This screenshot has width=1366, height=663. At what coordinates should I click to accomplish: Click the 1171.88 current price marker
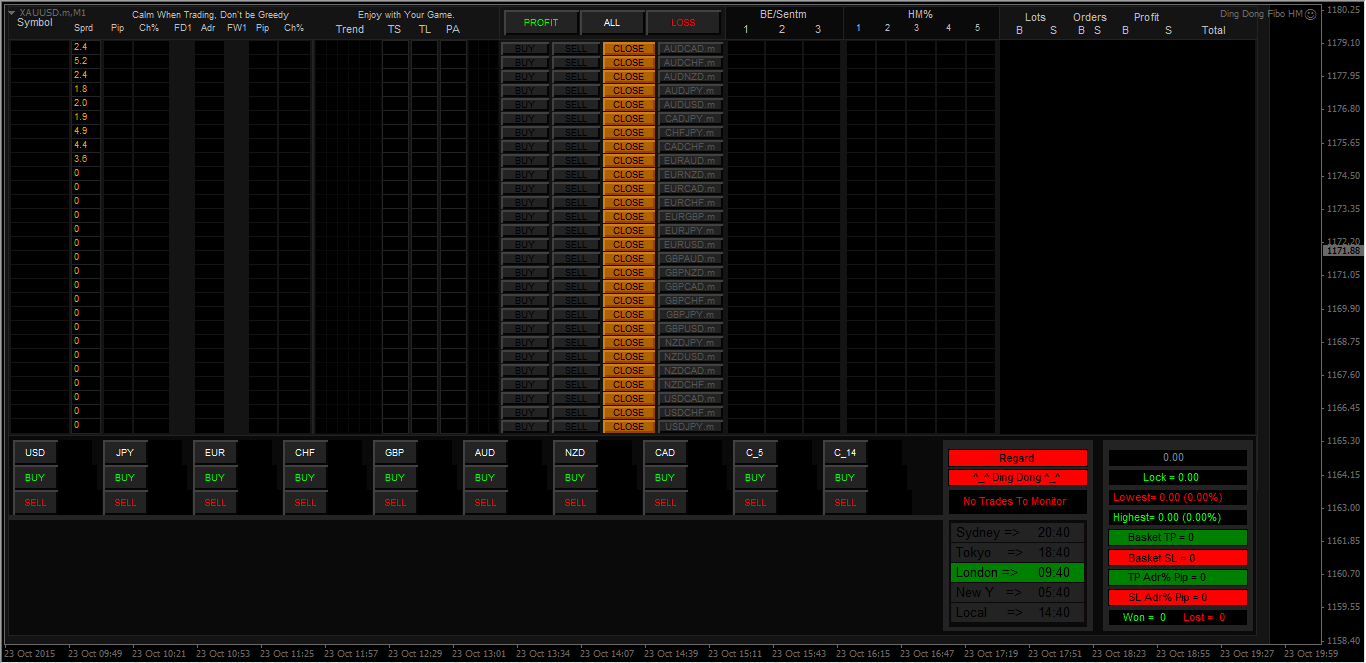(x=1343, y=250)
